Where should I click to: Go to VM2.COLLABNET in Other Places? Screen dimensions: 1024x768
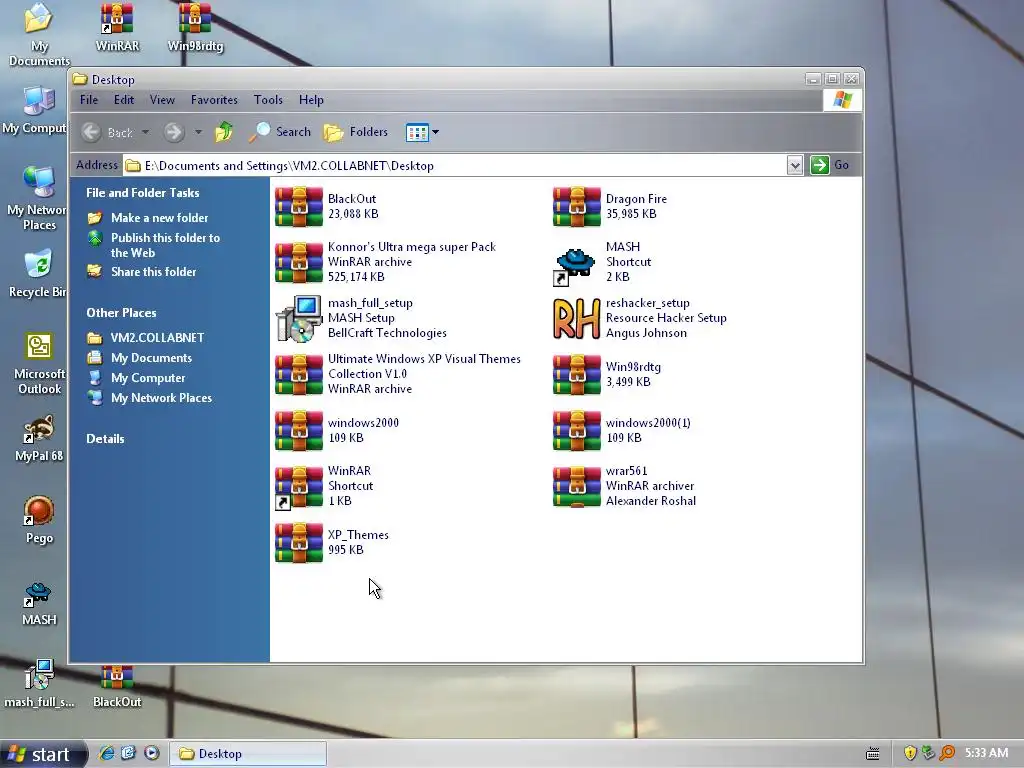[x=157, y=338]
